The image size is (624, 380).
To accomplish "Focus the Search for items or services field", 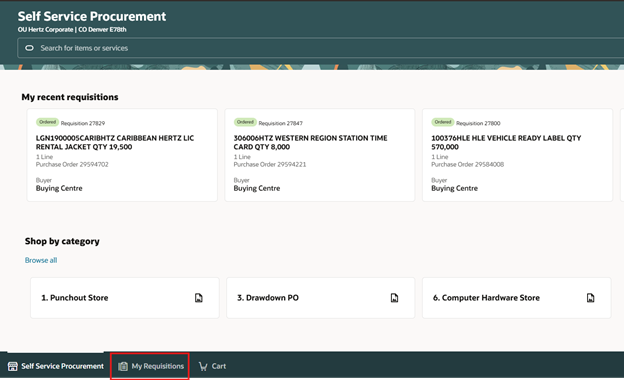I will pyautogui.click(x=320, y=48).
